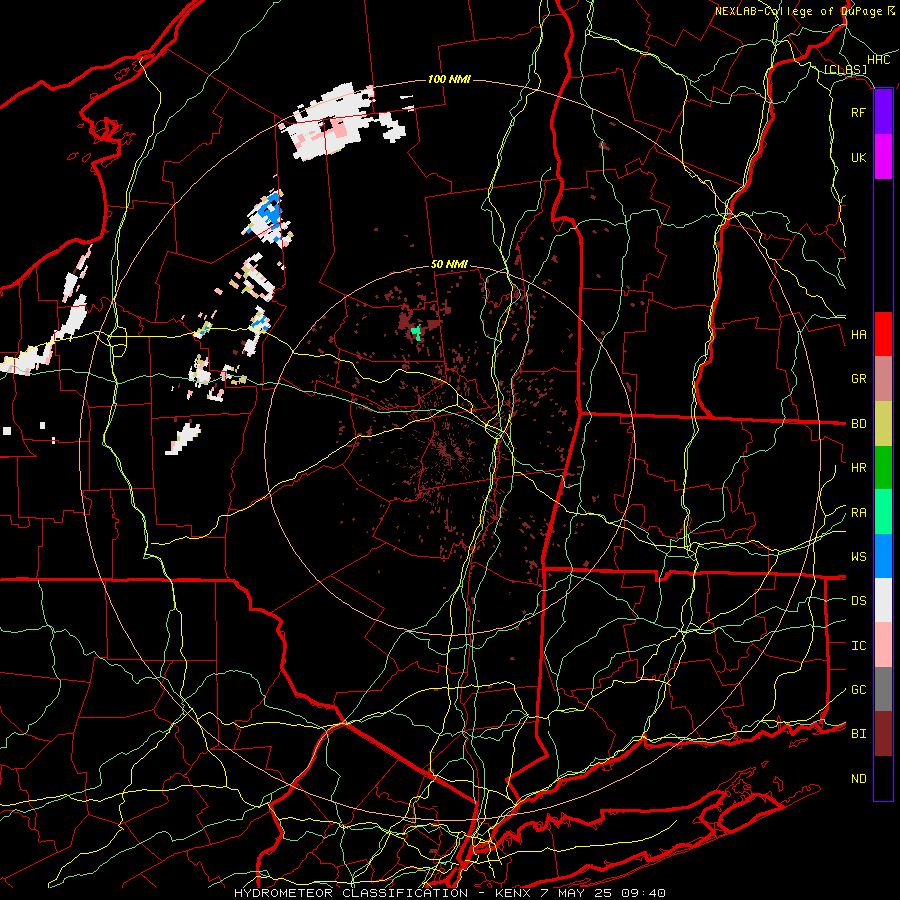Click the "100 NMI" range ring label

(x=449, y=79)
